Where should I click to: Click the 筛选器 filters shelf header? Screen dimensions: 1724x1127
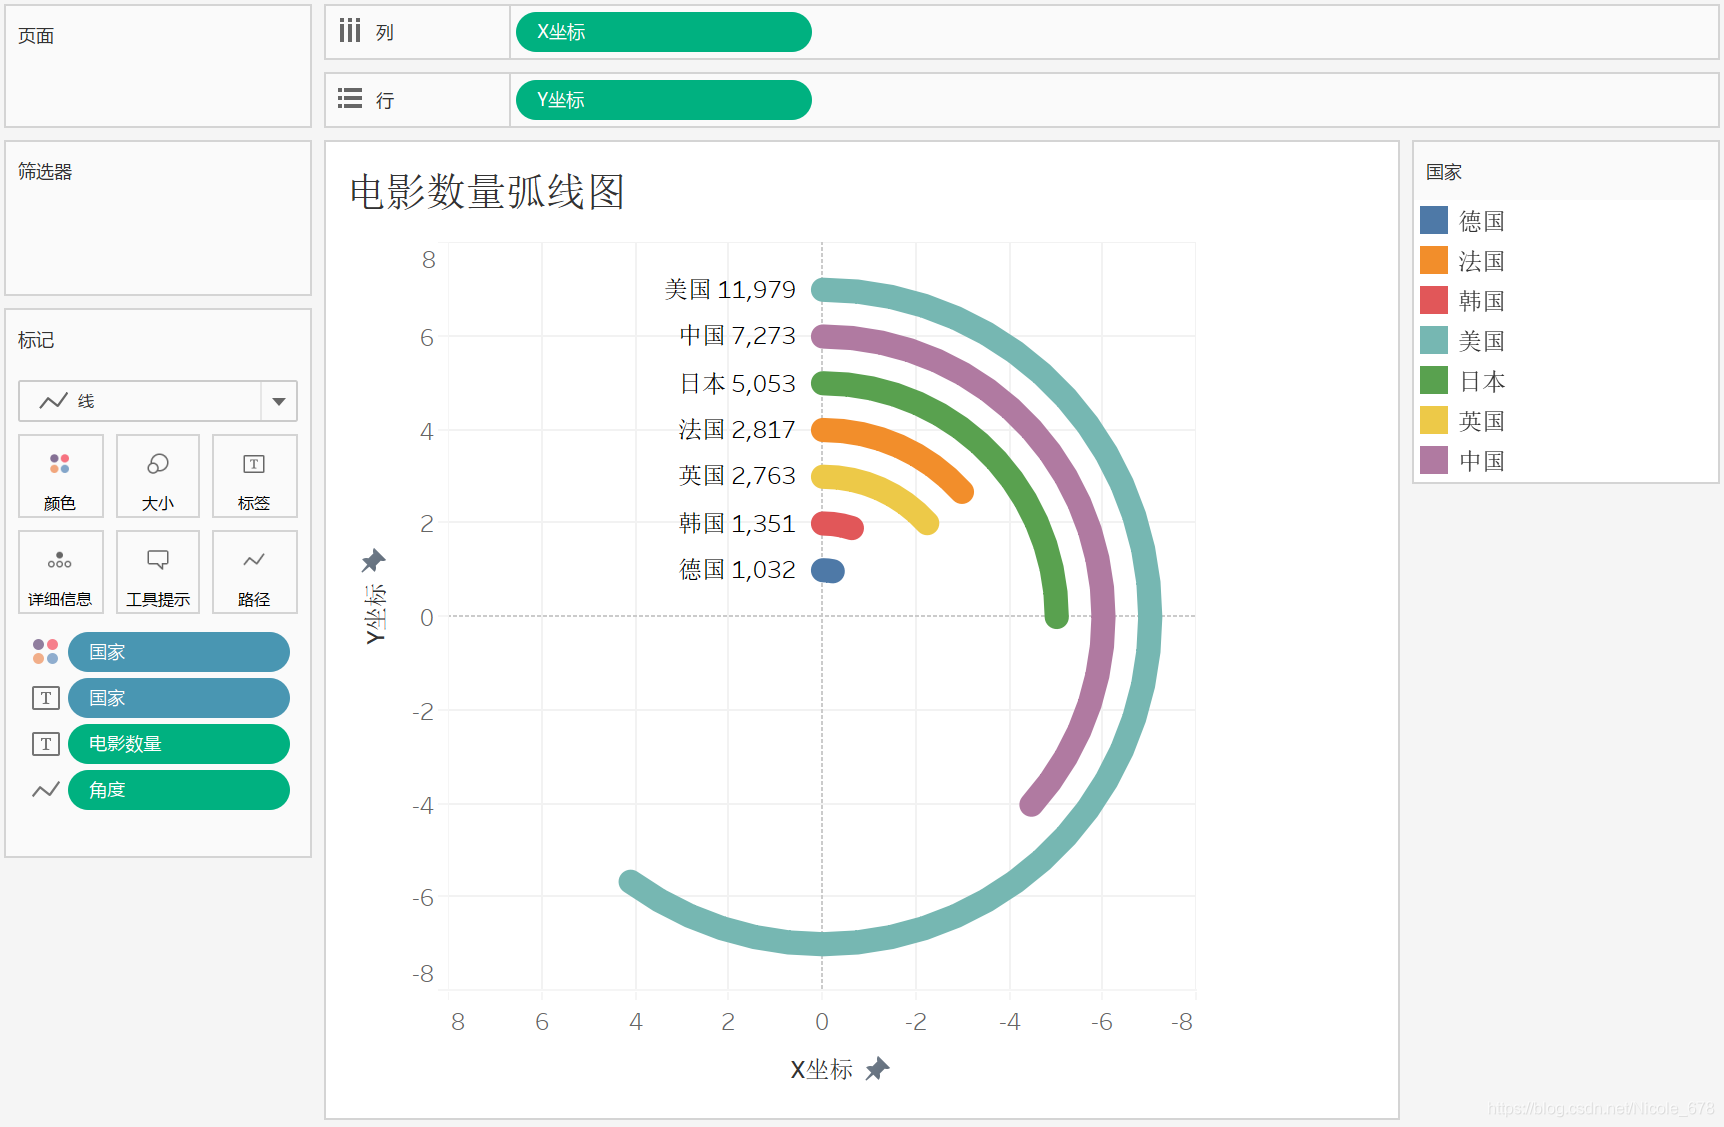click(45, 172)
